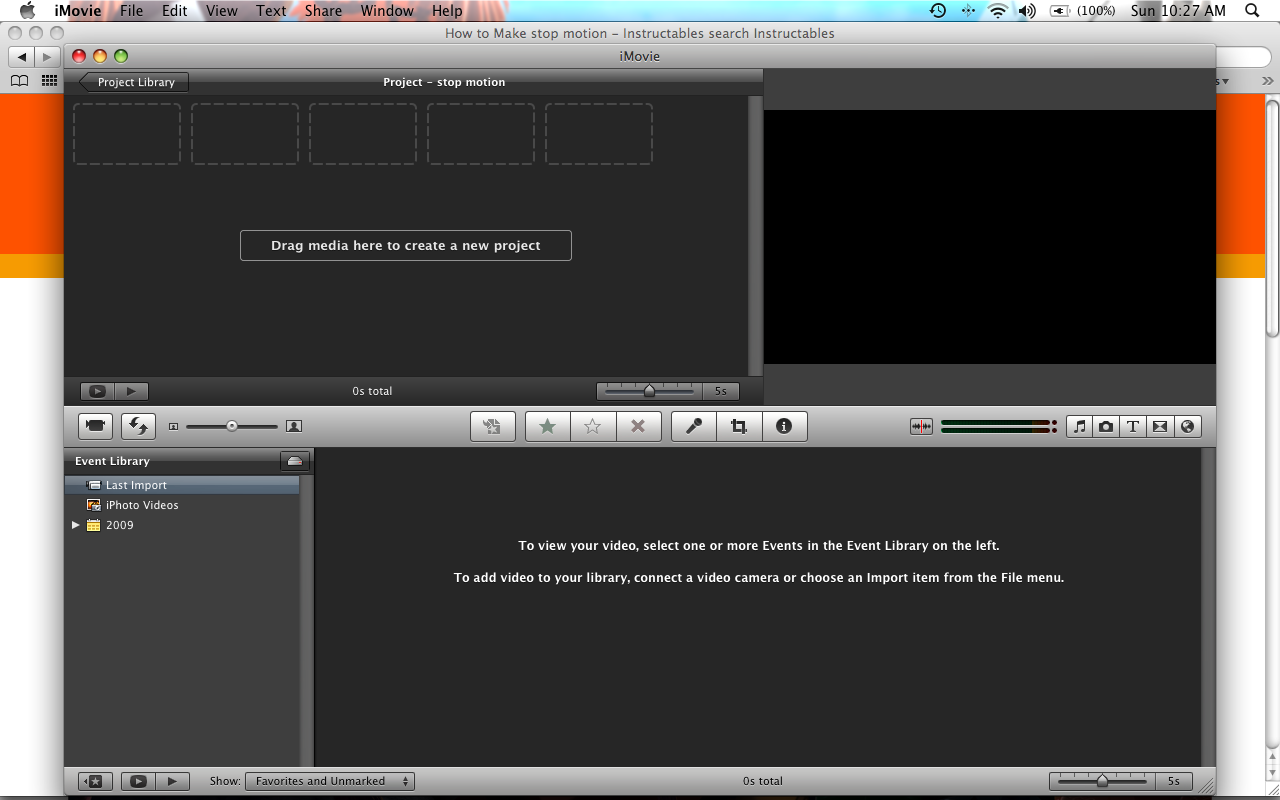Play selected events full screen

tap(138, 781)
